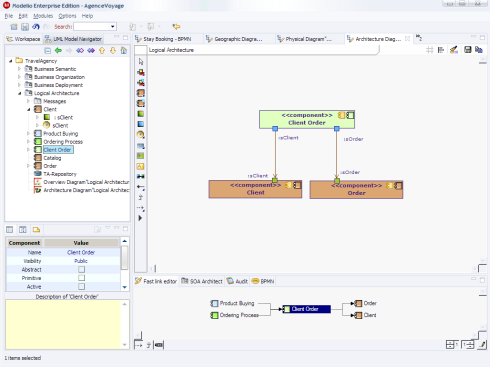Select the round magnifier-like palette tool
The height and width of the screenshot is (367, 490).
point(141,135)
